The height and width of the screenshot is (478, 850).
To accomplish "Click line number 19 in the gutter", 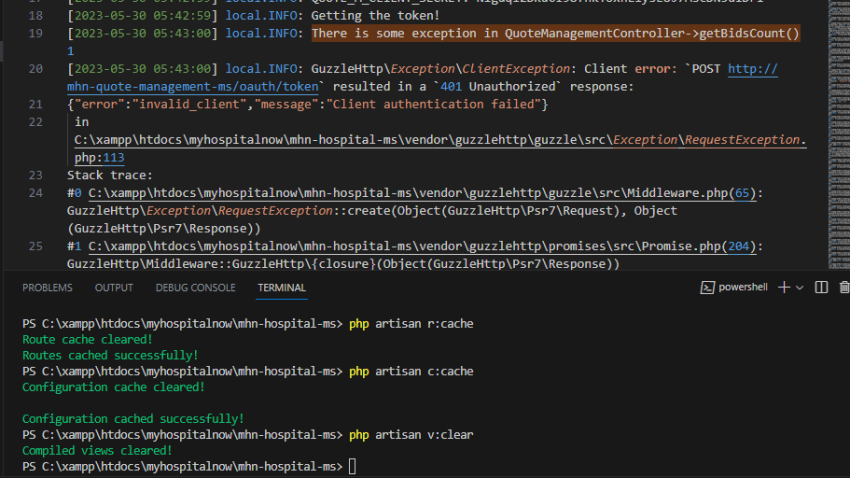I will (x=36, y=34).
